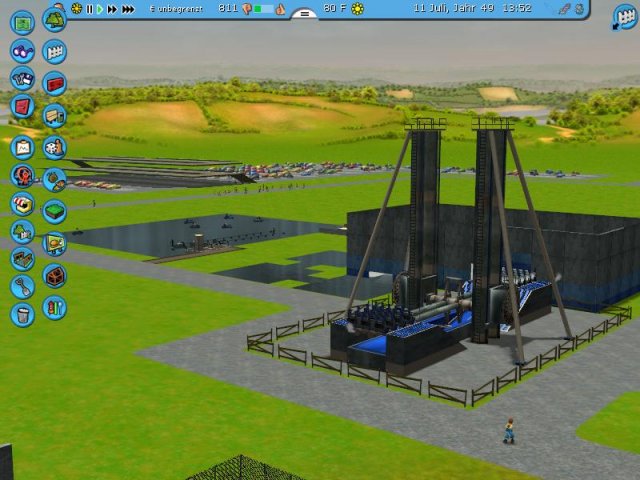Click the green park rating bar
The width and height of the screenshot is (640, 480).
[x=263, y=9]
